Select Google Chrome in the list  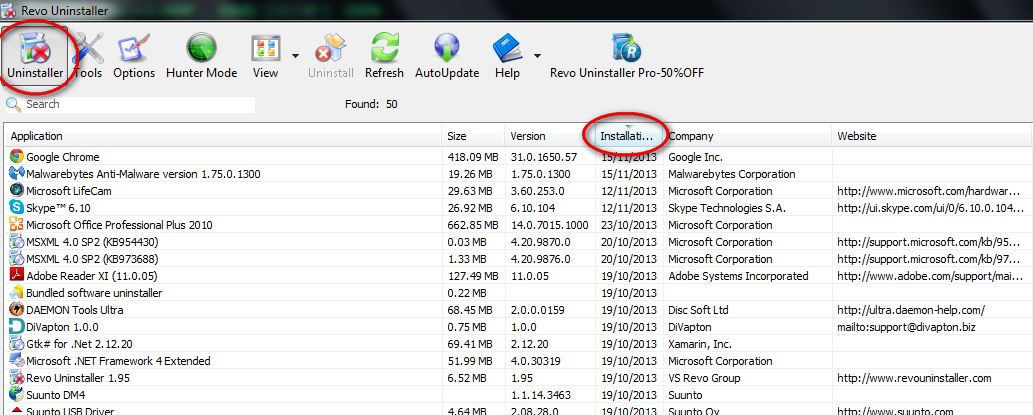point(63,157)
